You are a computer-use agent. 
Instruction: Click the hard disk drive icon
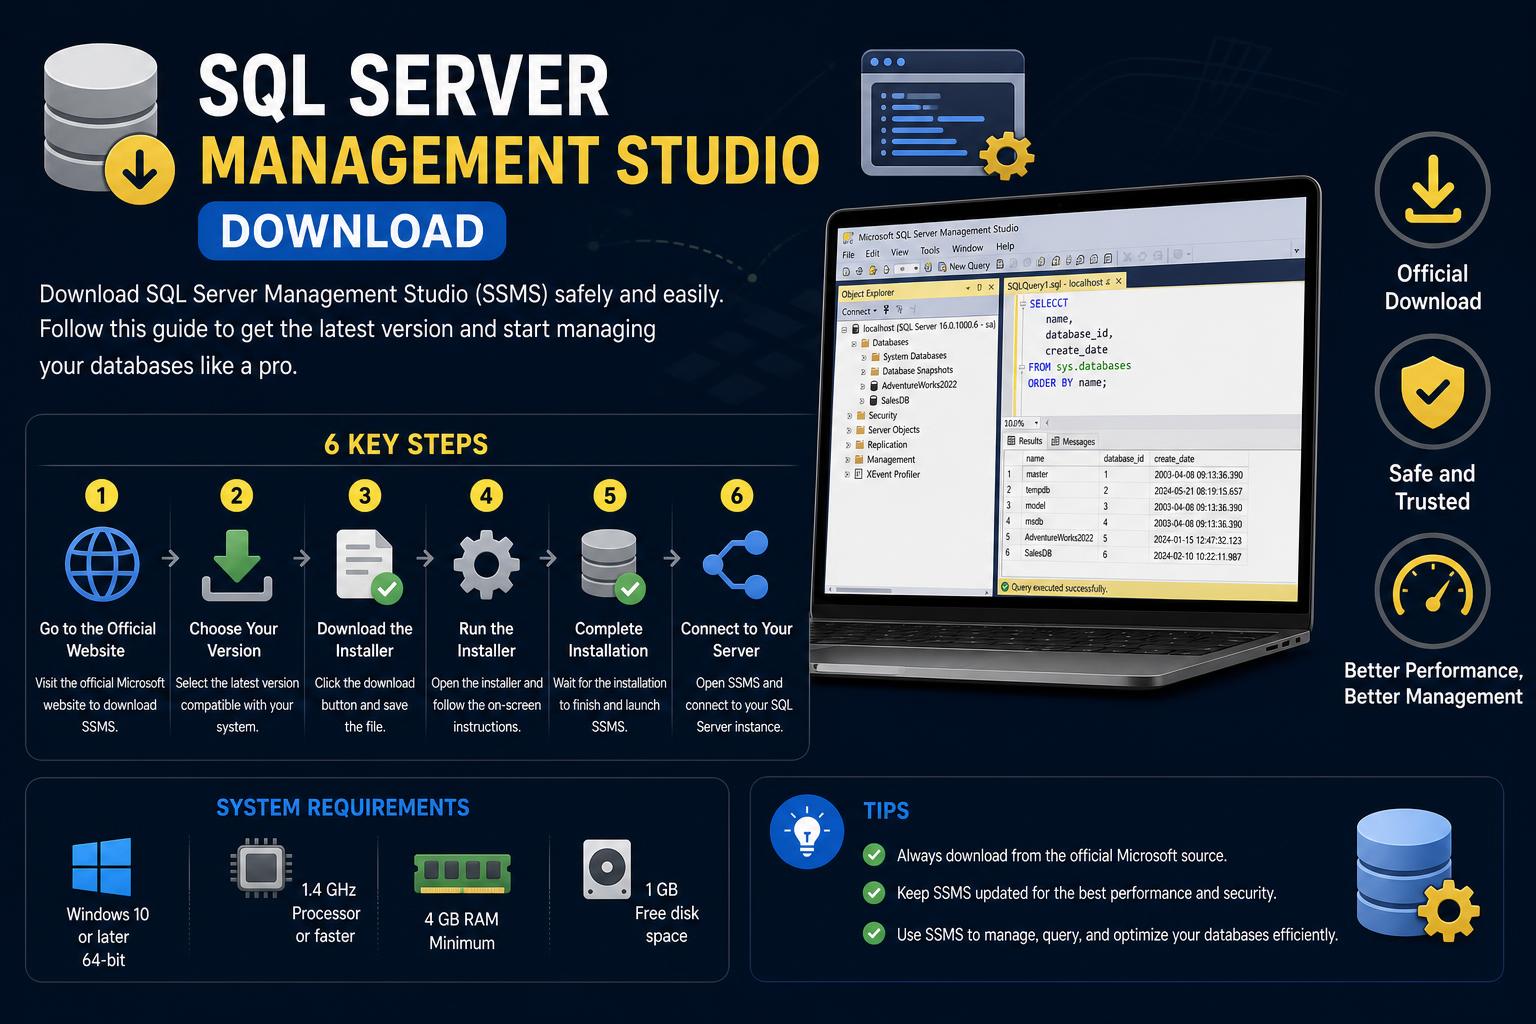pyautogui.click(x=607, y=868)
